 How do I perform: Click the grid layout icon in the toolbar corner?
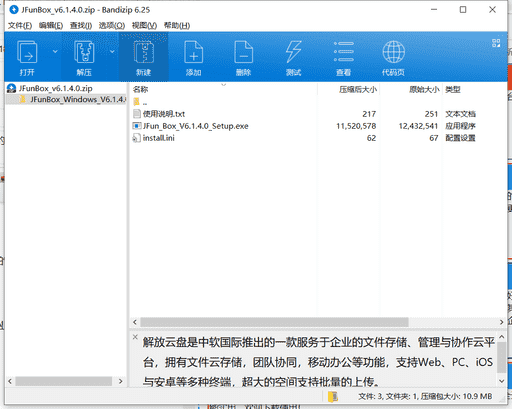(x=496, y=43)
